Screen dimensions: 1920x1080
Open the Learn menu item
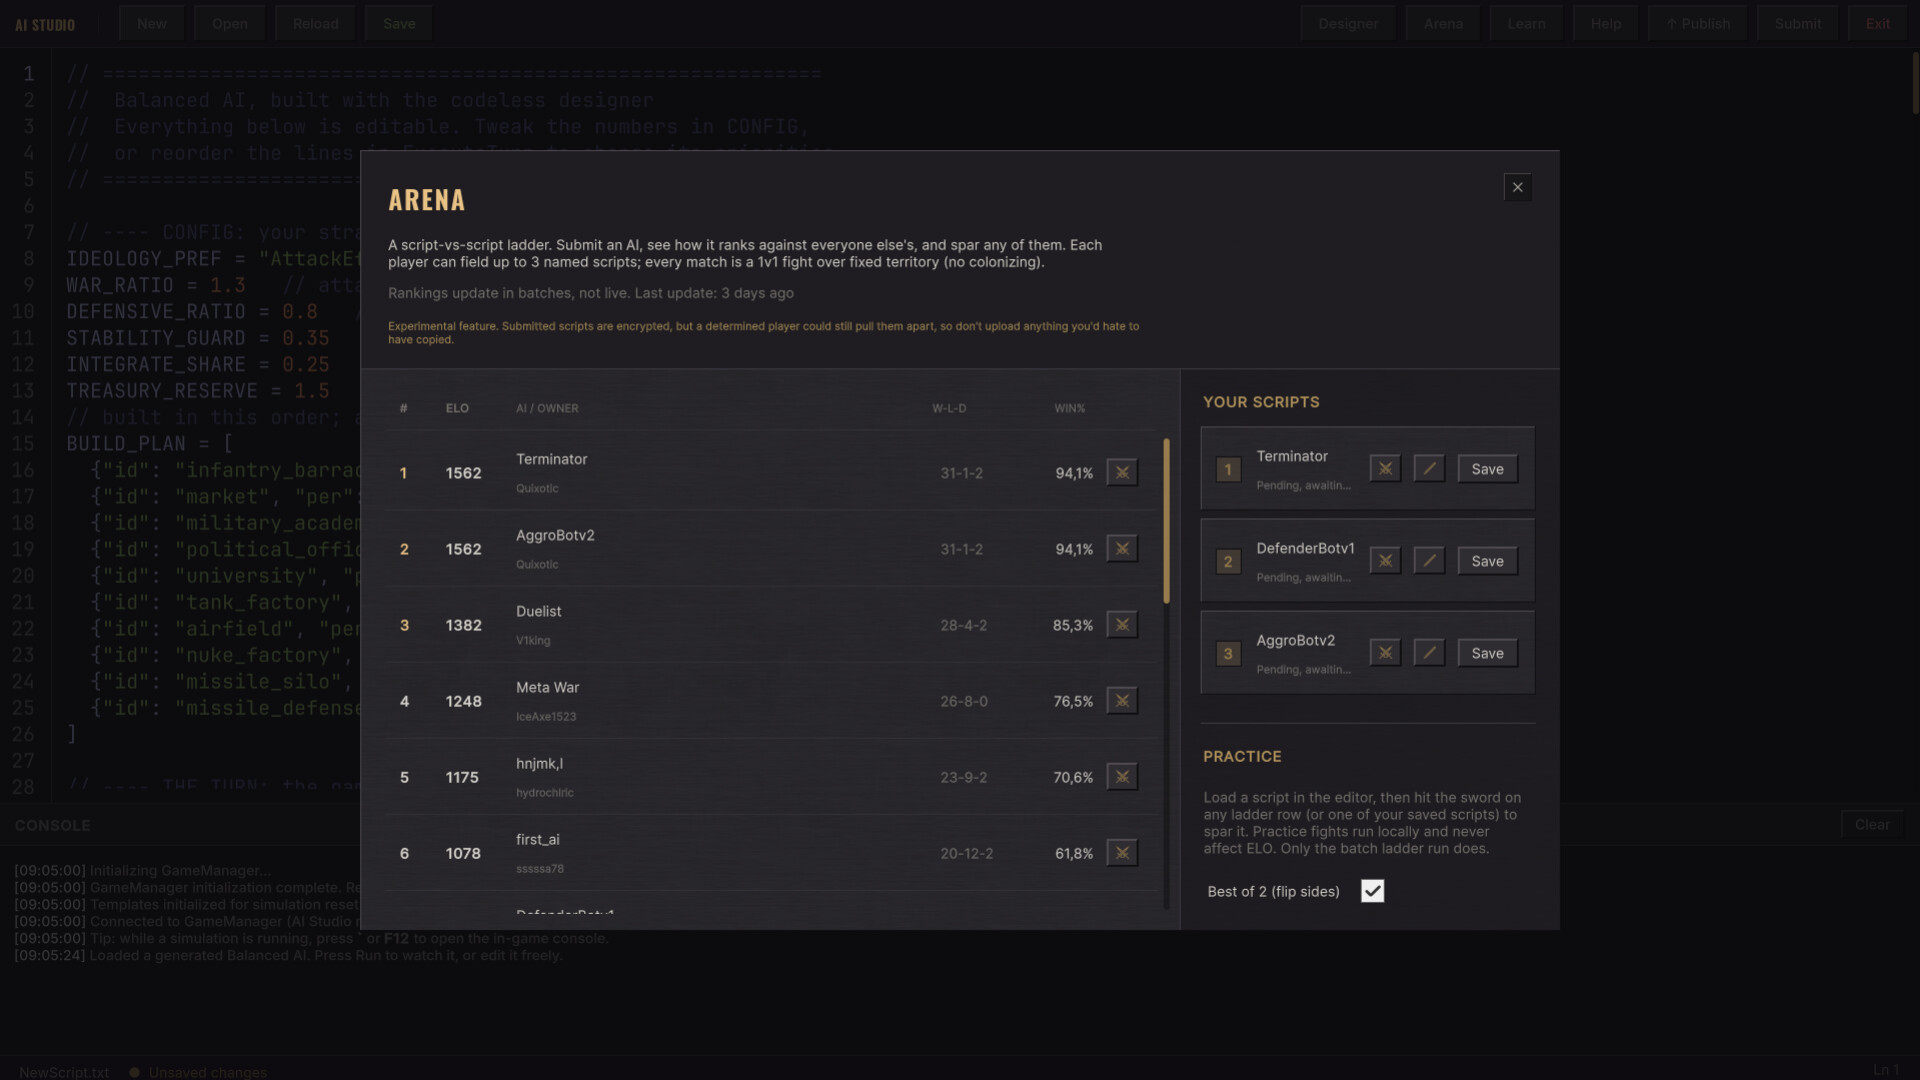(1526, 24)
